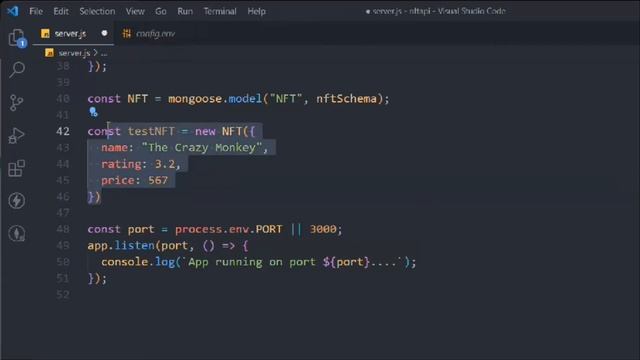This screenshot has width=640, height=360.
Task: Click the "rating" property key
Action: pyautogui.click(x=121, y=164)
